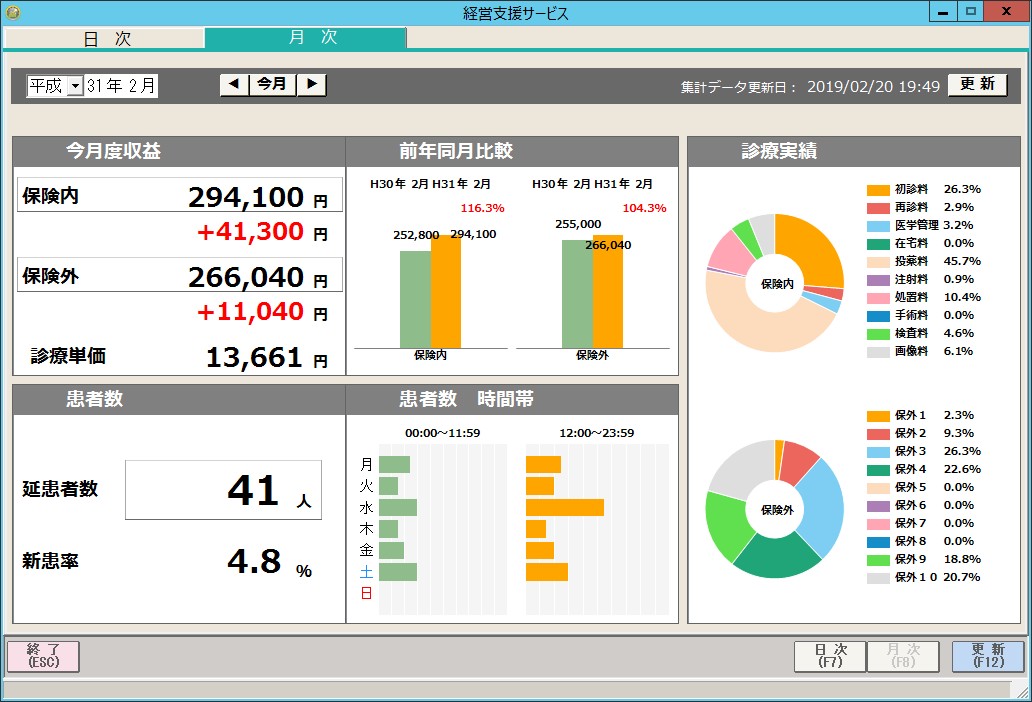The height and width of the screenshot is (702, 1032).
Task: Click the 投薬料 45.7% legend entry
Action: tap(924, 261)
